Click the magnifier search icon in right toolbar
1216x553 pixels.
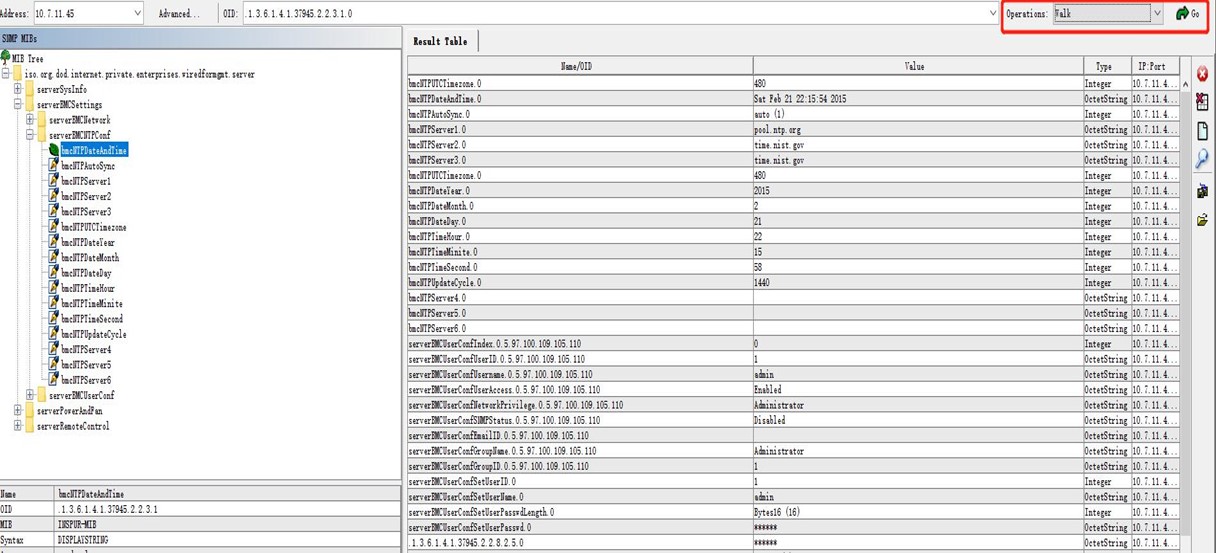1202,159
